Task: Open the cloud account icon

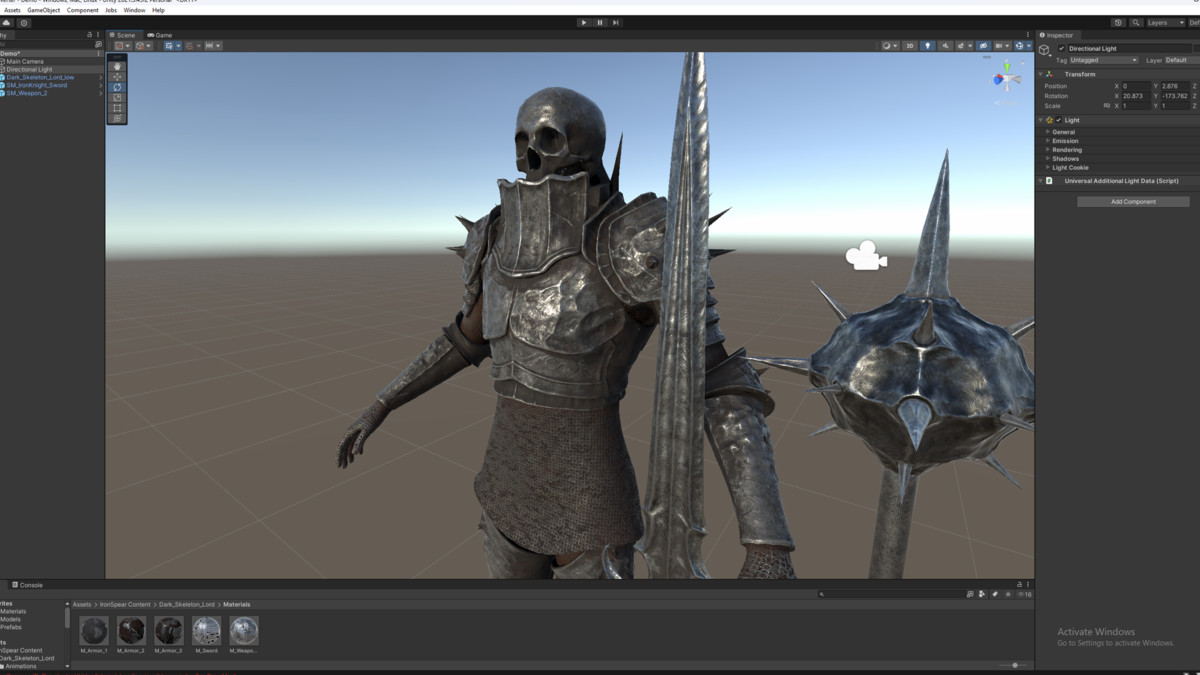Action: click(x=7, y=22)
